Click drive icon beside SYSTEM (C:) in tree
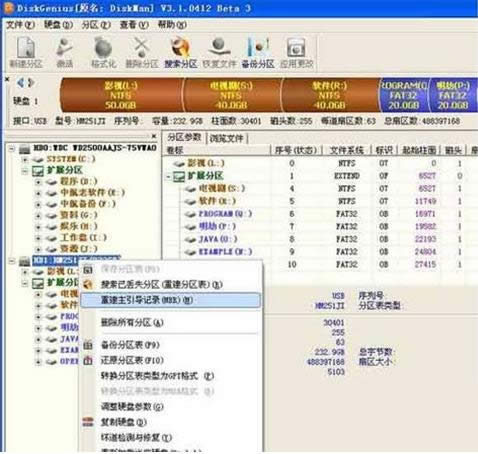Viewport: 478px width, 454px height. point(38,159)
